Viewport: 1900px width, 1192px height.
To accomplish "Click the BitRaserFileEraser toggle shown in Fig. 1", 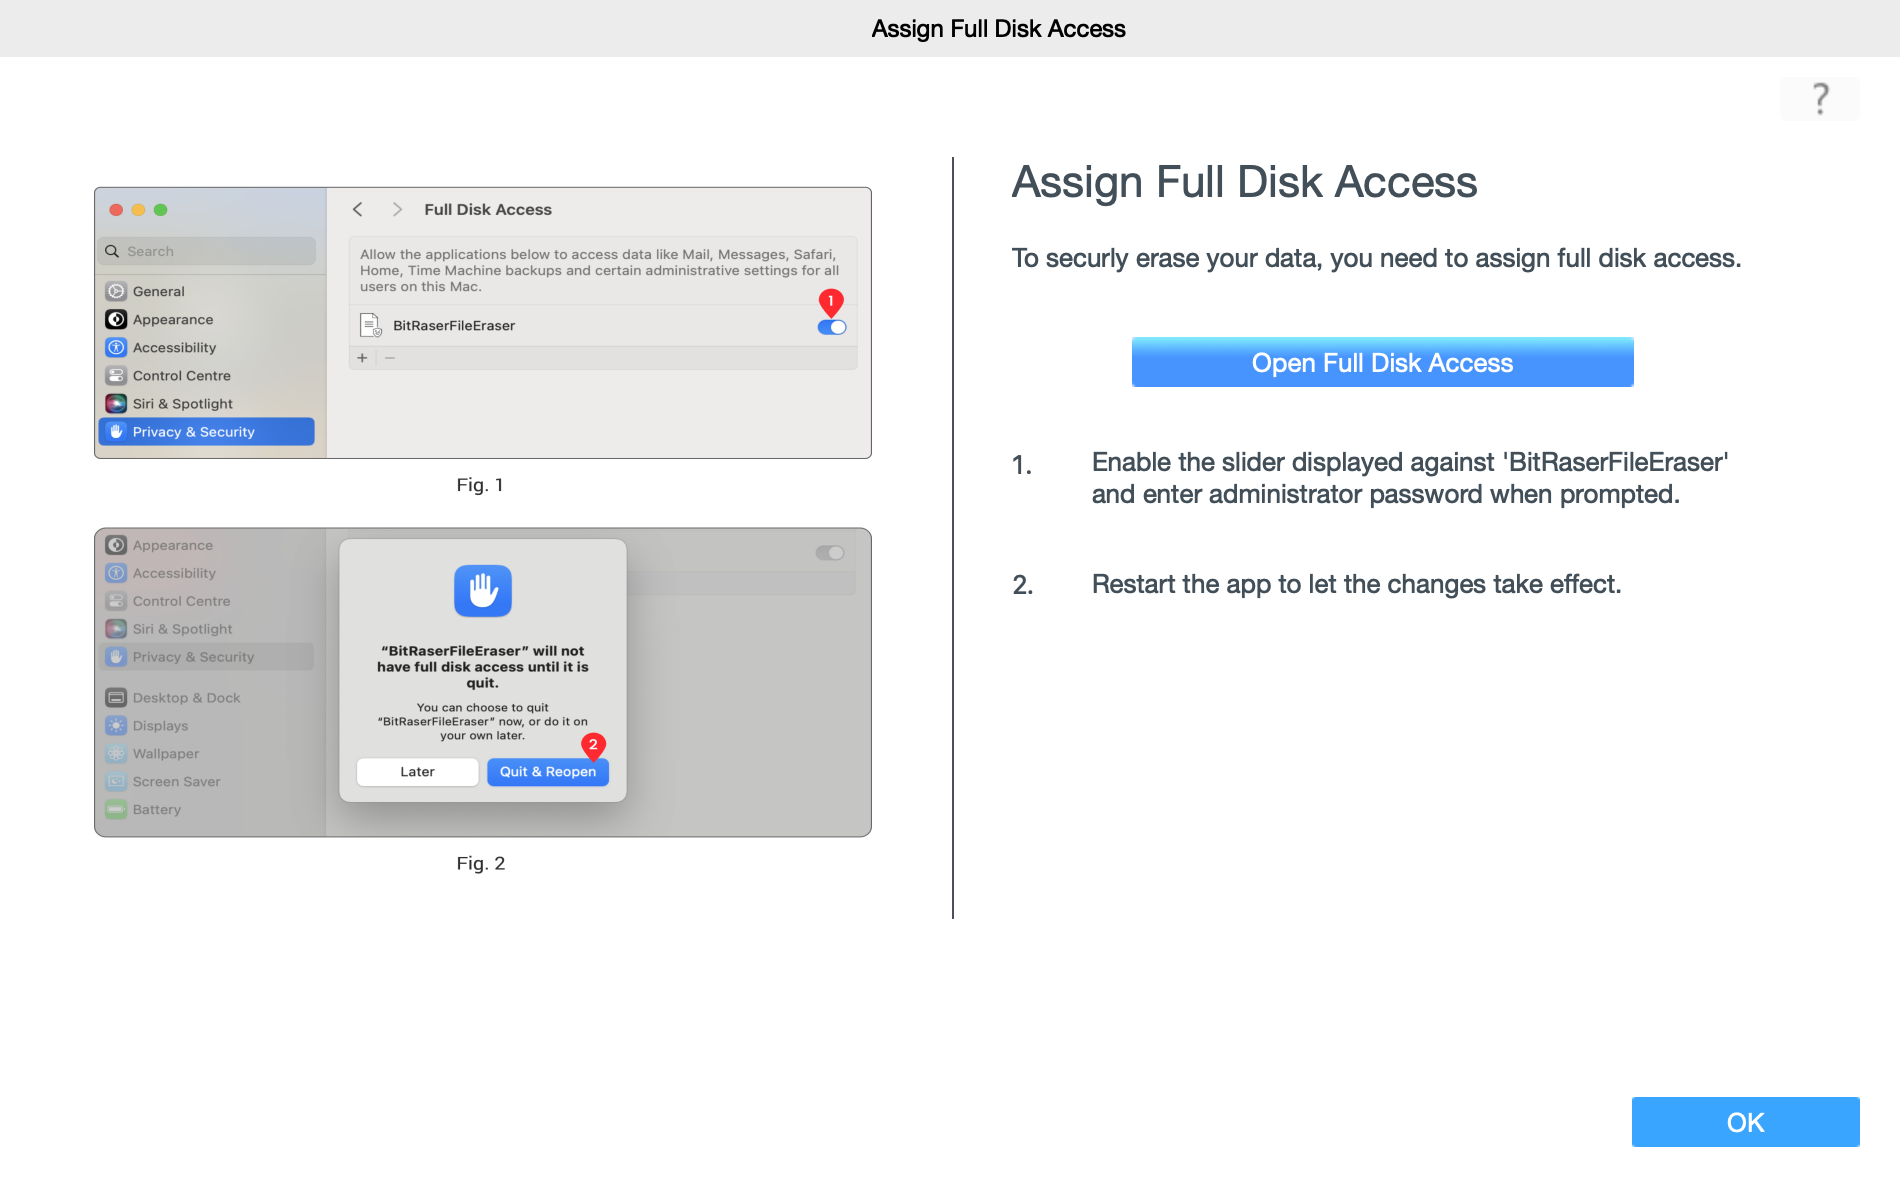I will pyautogui.click(x=832, y=327).
